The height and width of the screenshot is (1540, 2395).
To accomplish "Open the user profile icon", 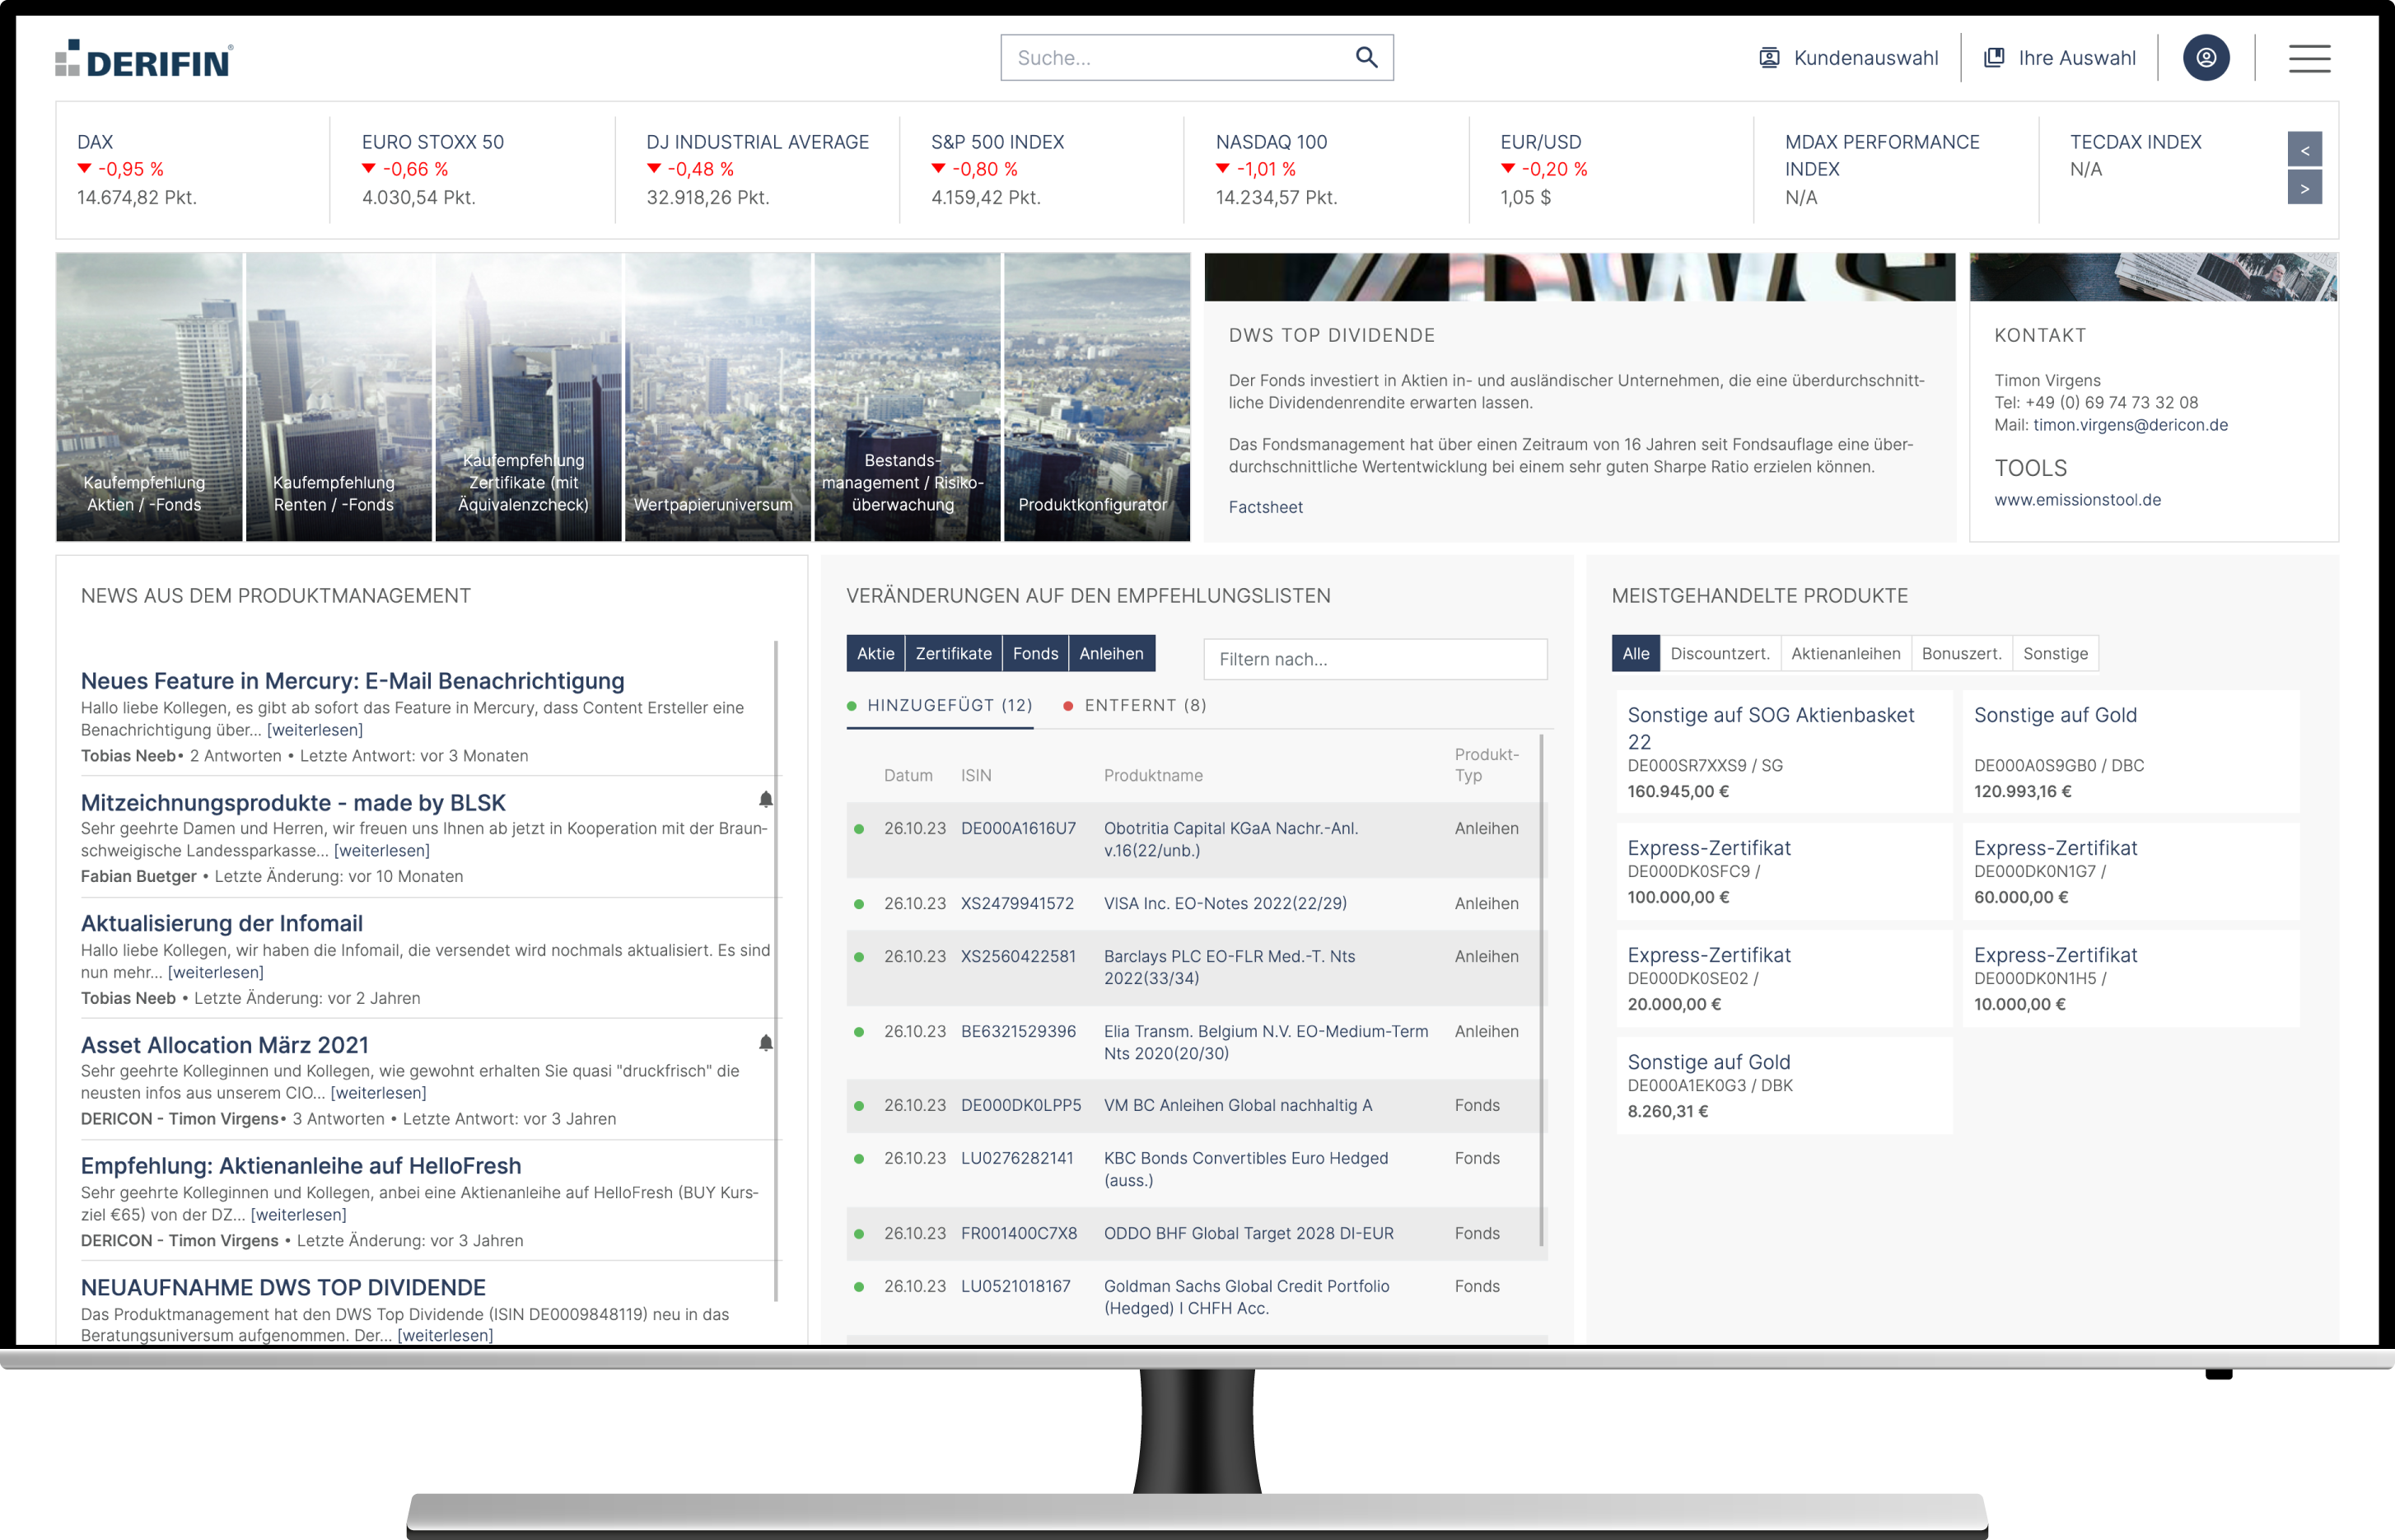I will pos(2205,58).
